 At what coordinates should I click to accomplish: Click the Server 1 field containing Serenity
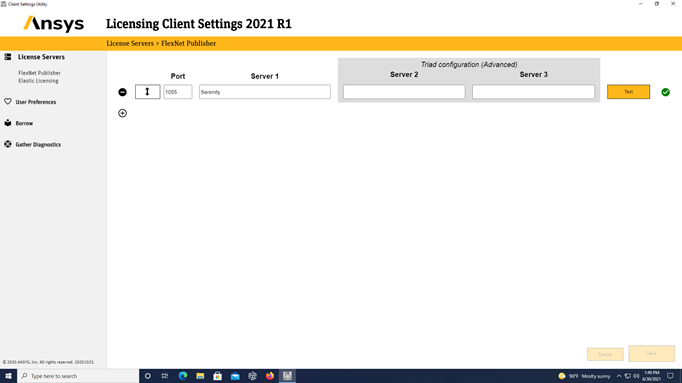[265, 92]
